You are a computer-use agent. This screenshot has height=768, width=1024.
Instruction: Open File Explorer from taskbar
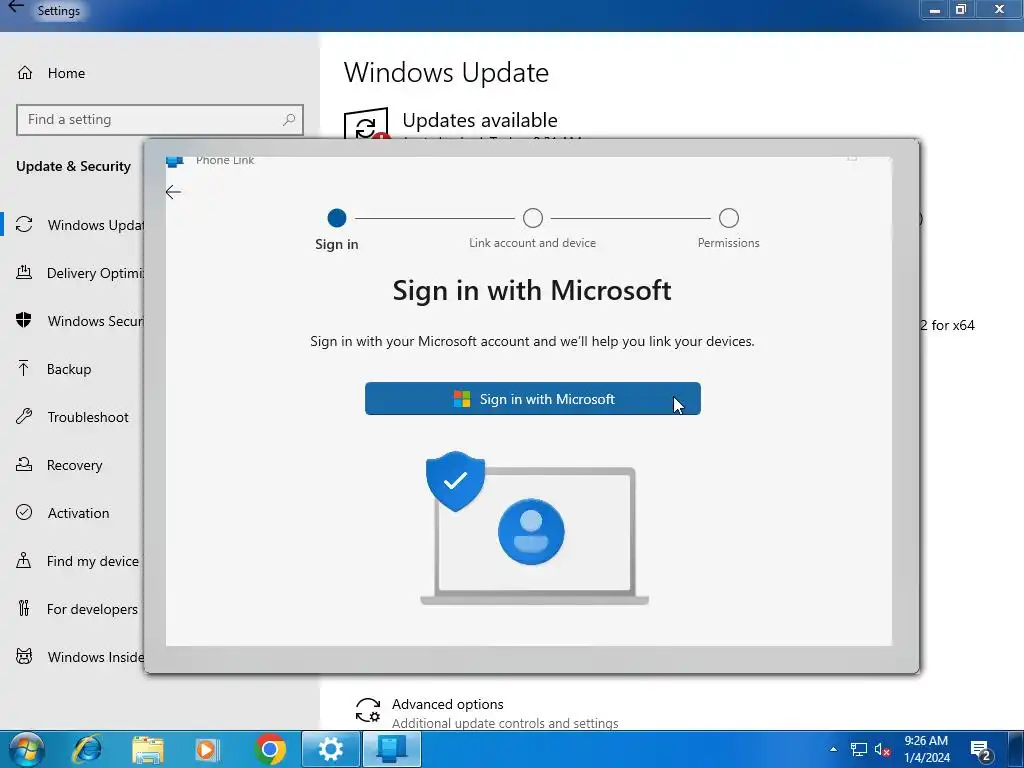[x=148, y=749]
